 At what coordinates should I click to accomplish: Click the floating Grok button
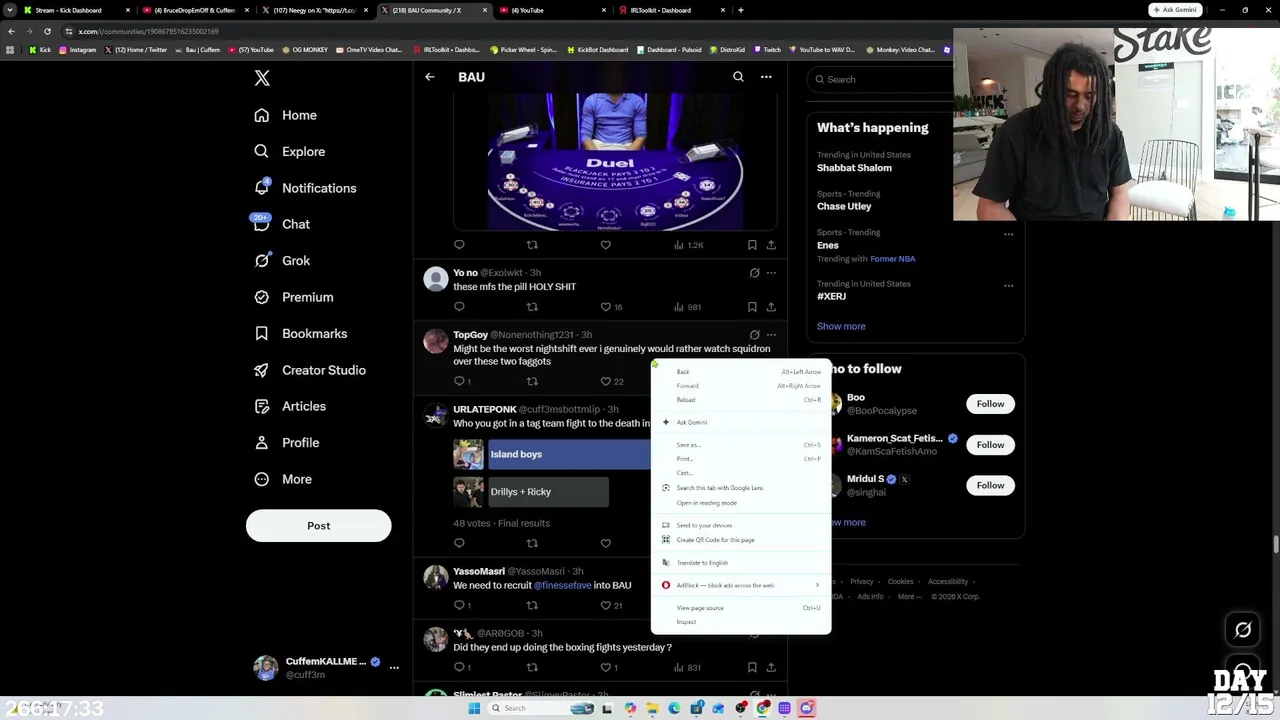1243,630
